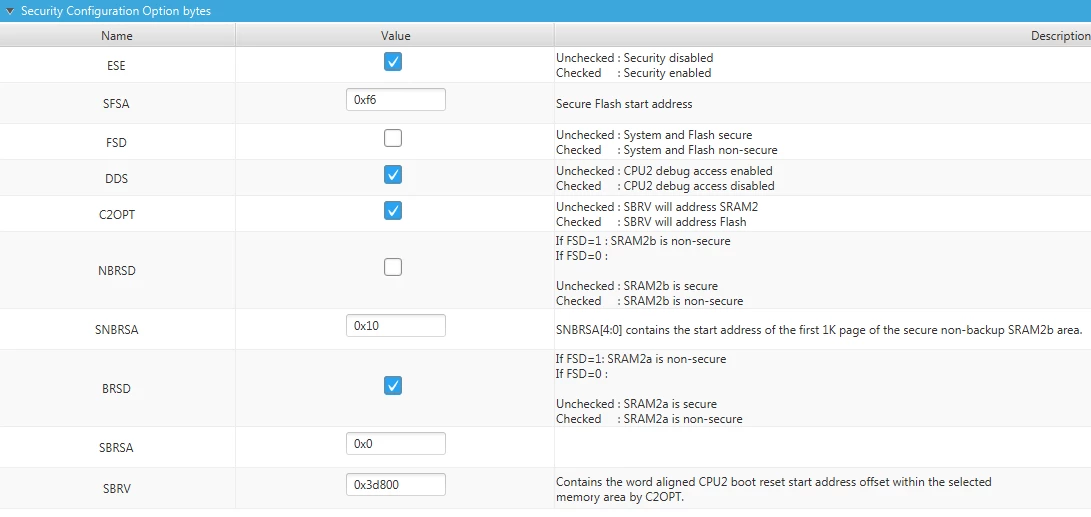Select the FSD name cell
This screenshot has width=1091, height=517.
117,143
